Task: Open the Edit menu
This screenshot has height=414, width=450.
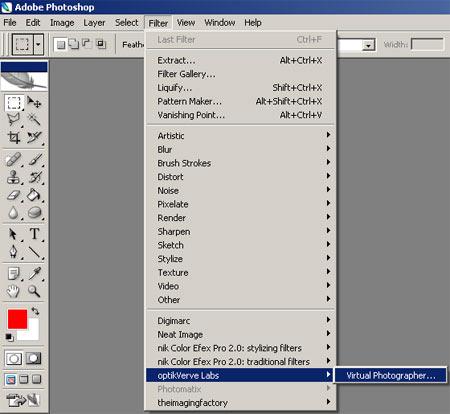Action: coord(33,23)
